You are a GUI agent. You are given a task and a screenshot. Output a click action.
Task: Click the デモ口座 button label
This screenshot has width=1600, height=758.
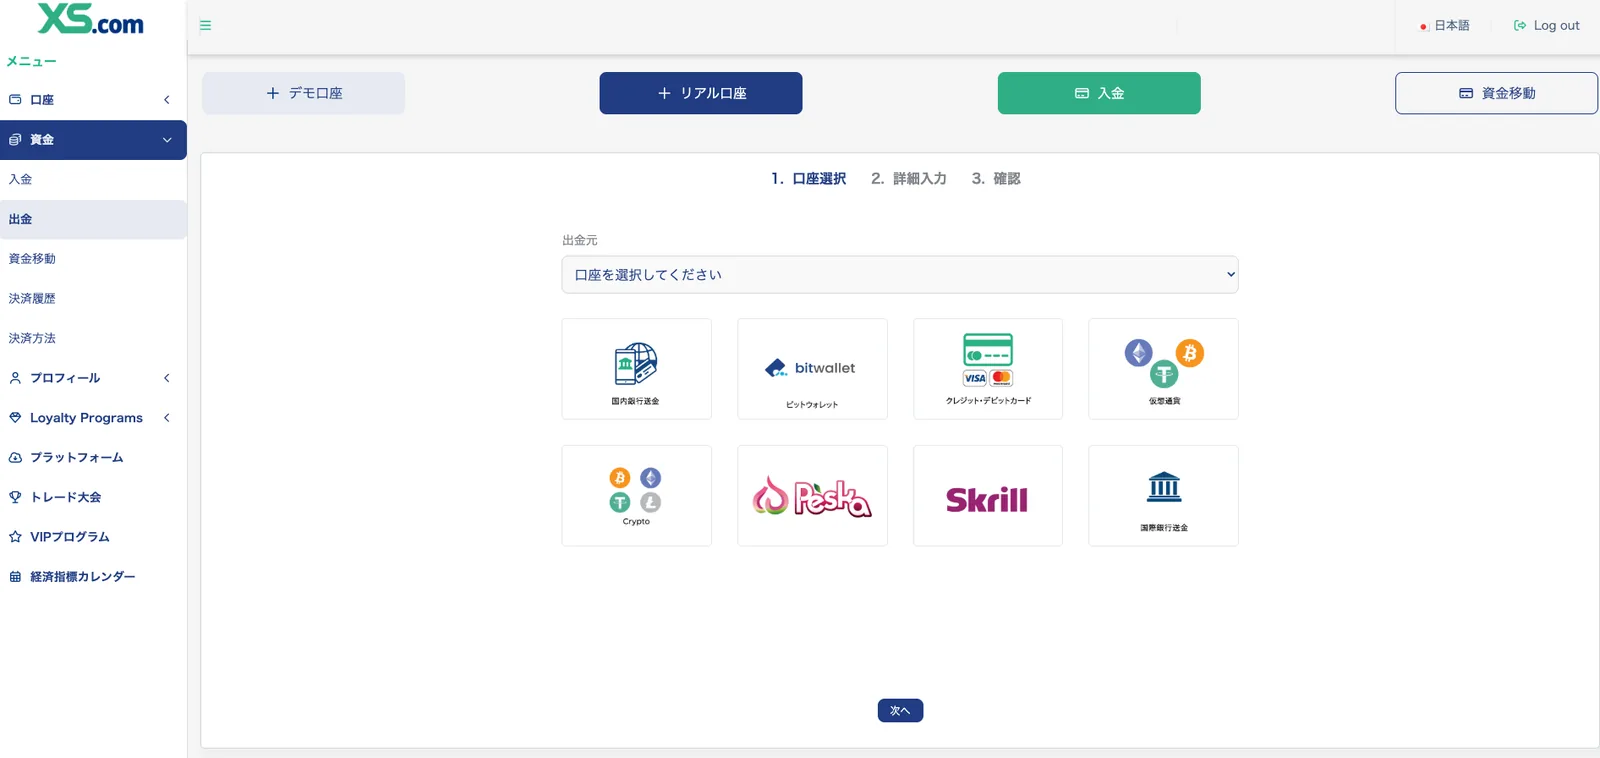click(316, 93)
